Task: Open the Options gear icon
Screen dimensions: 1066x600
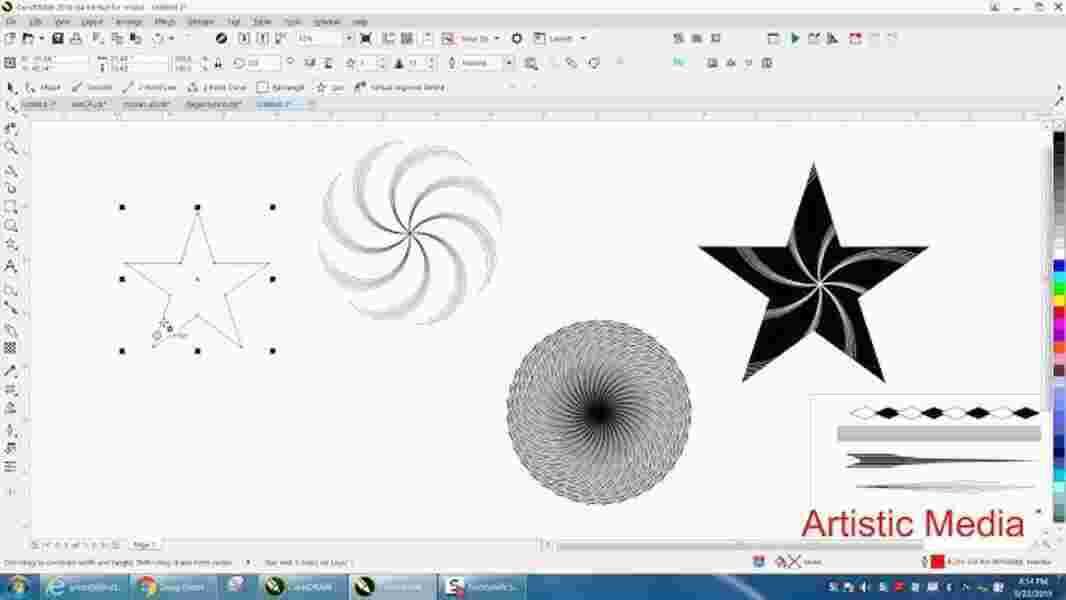Action: coord(517,39)
